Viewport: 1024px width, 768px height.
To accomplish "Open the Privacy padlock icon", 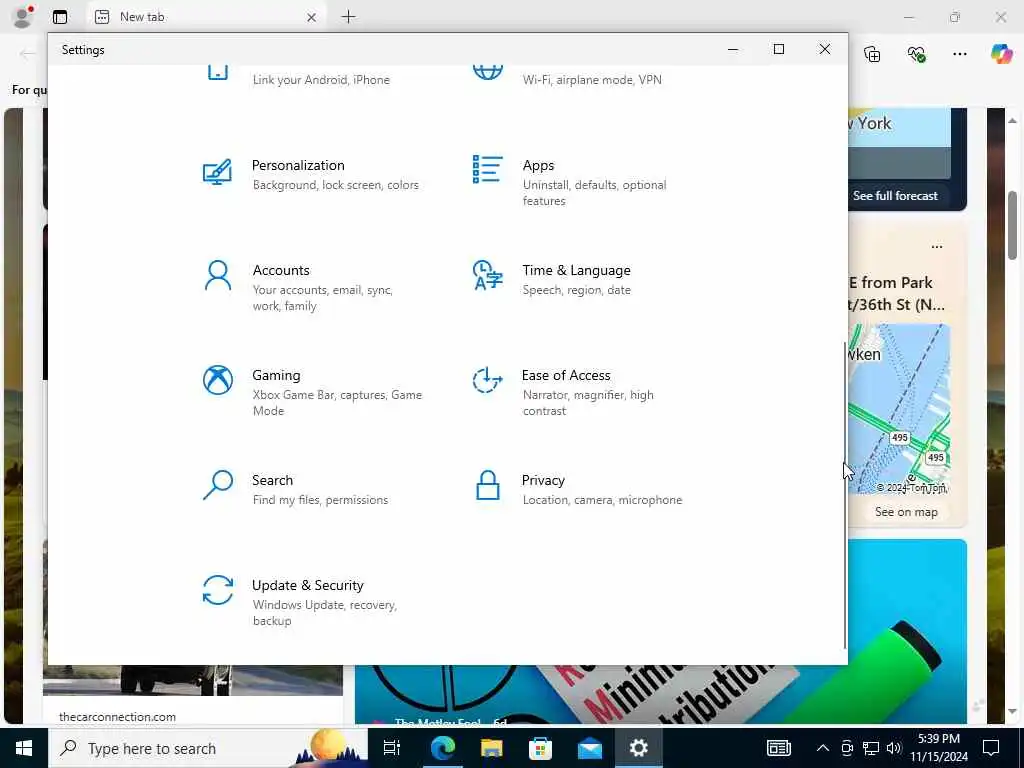I will [x=487, y=485].
